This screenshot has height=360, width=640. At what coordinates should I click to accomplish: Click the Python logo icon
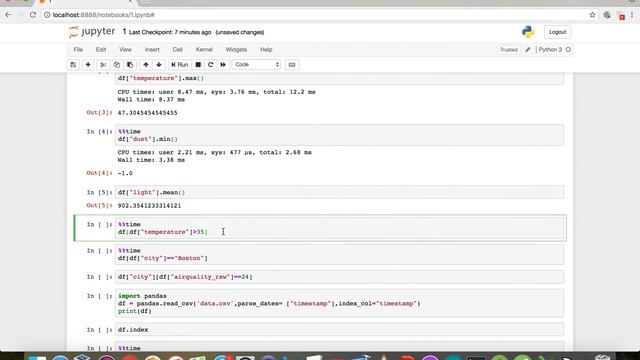[x=528, y=32]
